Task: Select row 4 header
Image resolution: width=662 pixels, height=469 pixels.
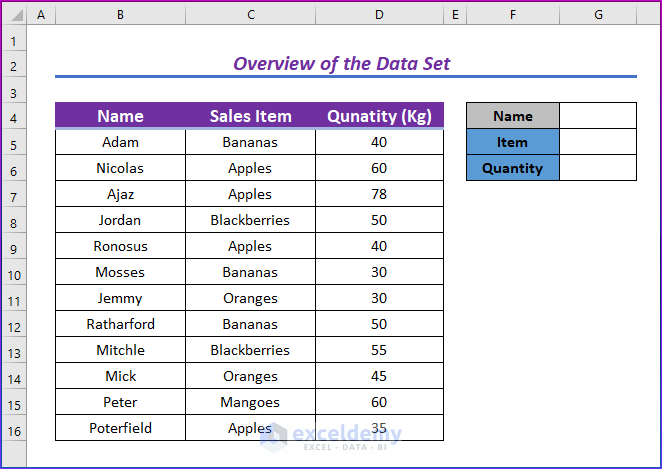Action: click(x=14, y=116)
